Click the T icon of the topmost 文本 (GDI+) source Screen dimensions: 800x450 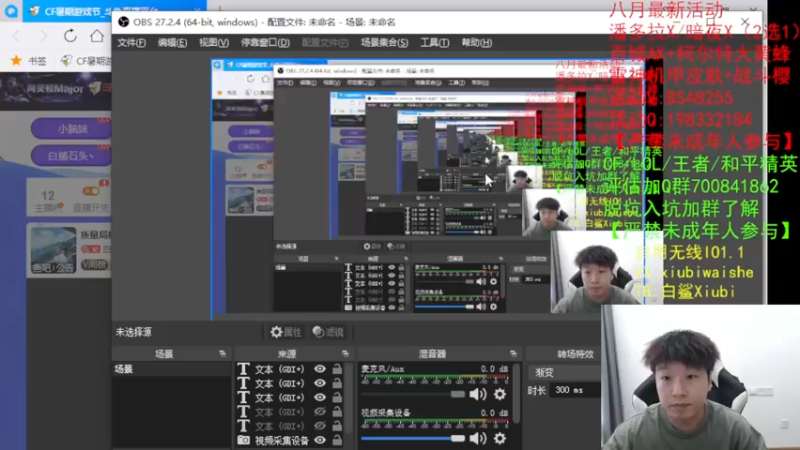click(x=243, y=368)
